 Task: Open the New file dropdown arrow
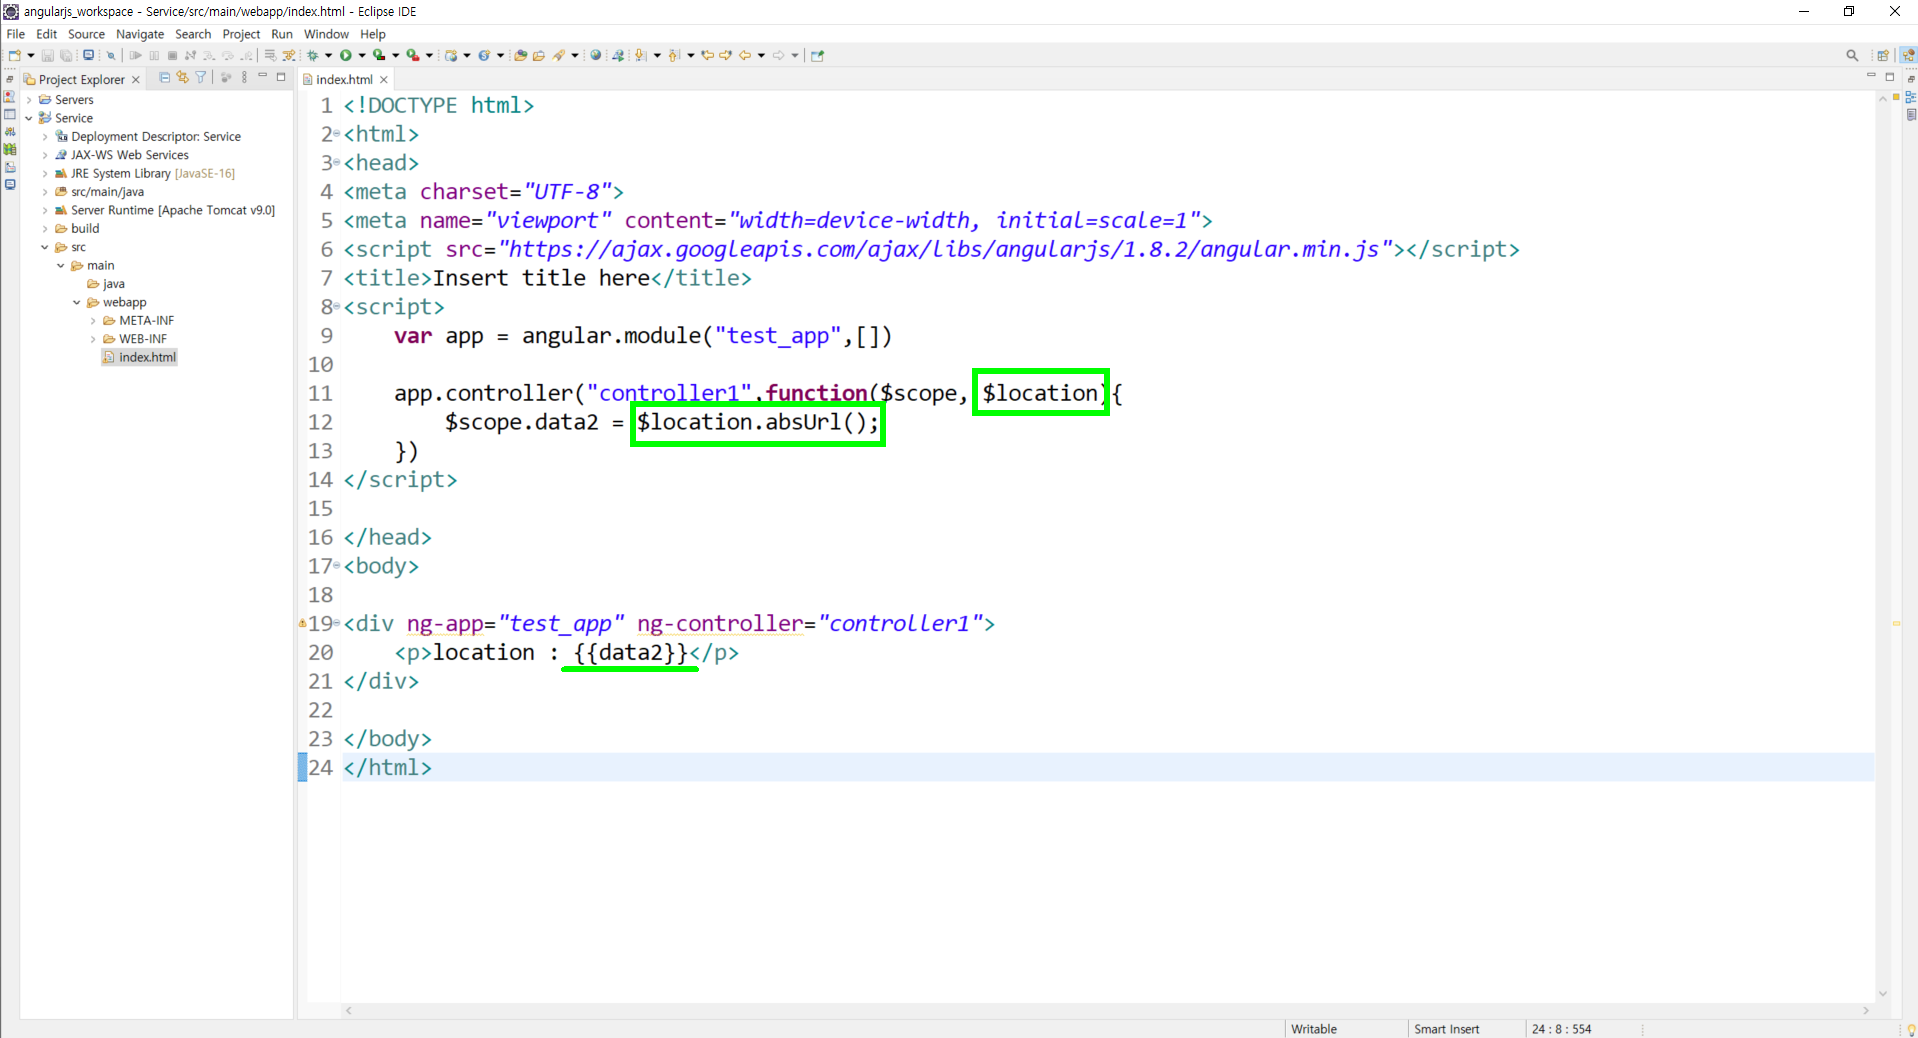click(x=30, y=56)
